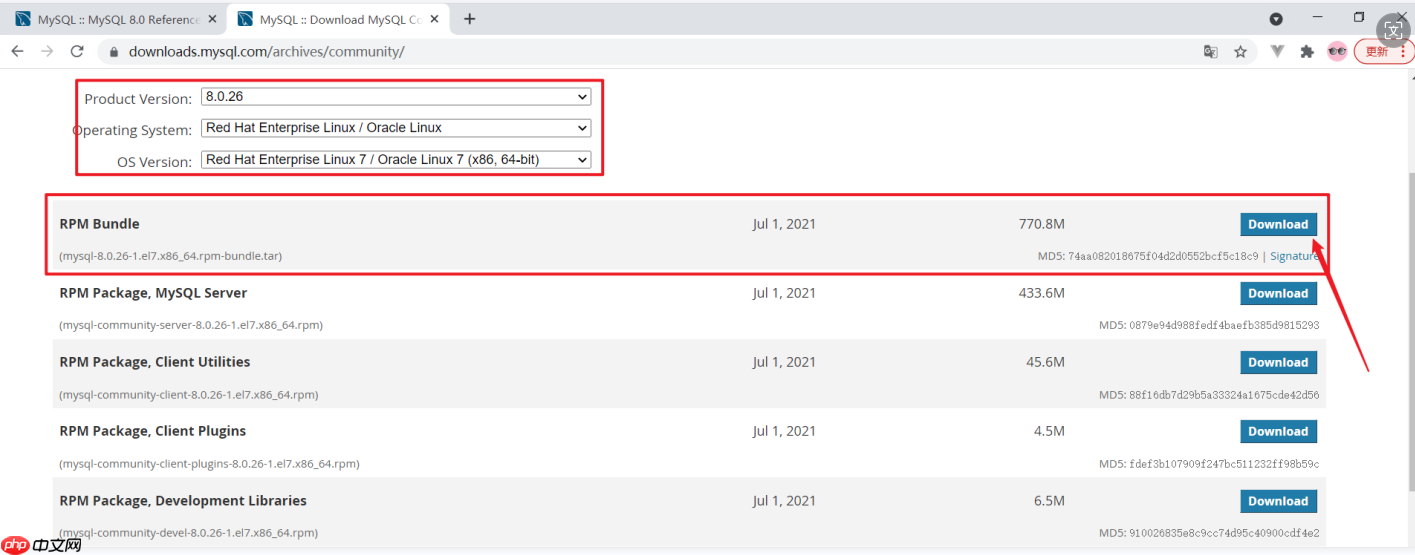
Task: Select the mysql-community-client-8.0.26-1.el7 filename
Action: click(x=189, y=395)
